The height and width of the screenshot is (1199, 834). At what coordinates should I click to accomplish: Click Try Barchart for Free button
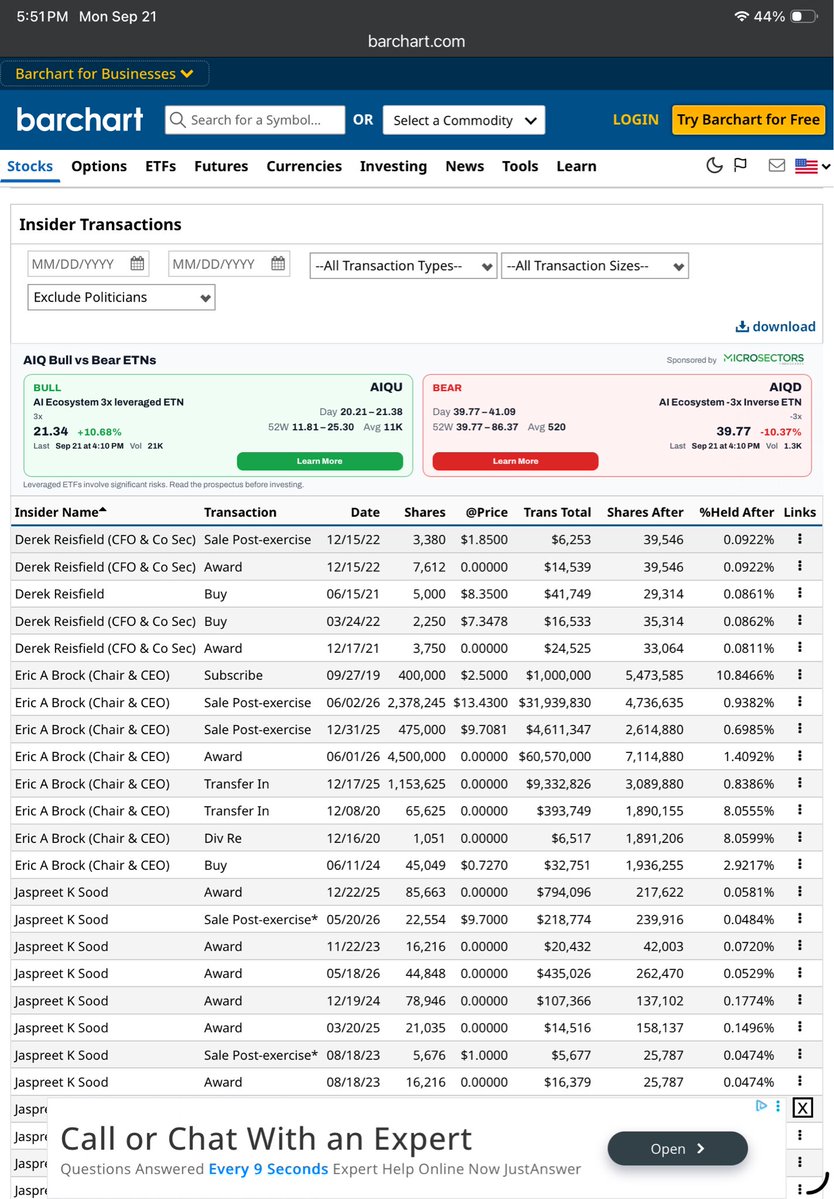pyautogui.click(x=748, y=120)
